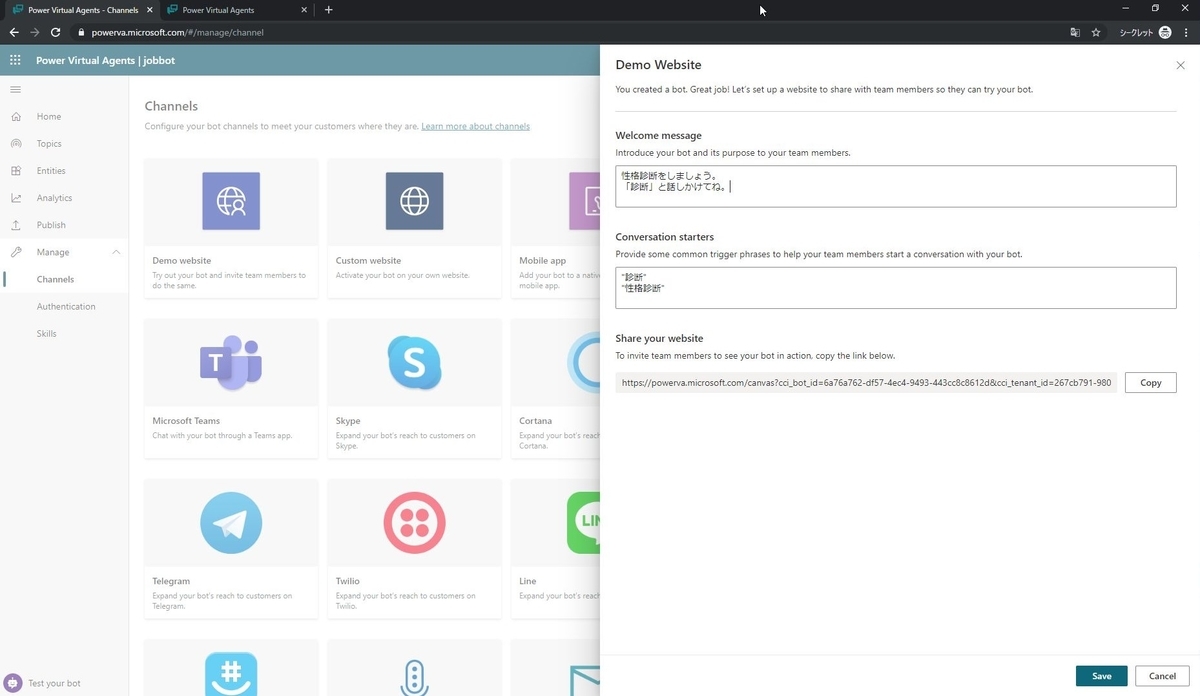
Task: Copy the demo website link
Action: [1150, 382]
